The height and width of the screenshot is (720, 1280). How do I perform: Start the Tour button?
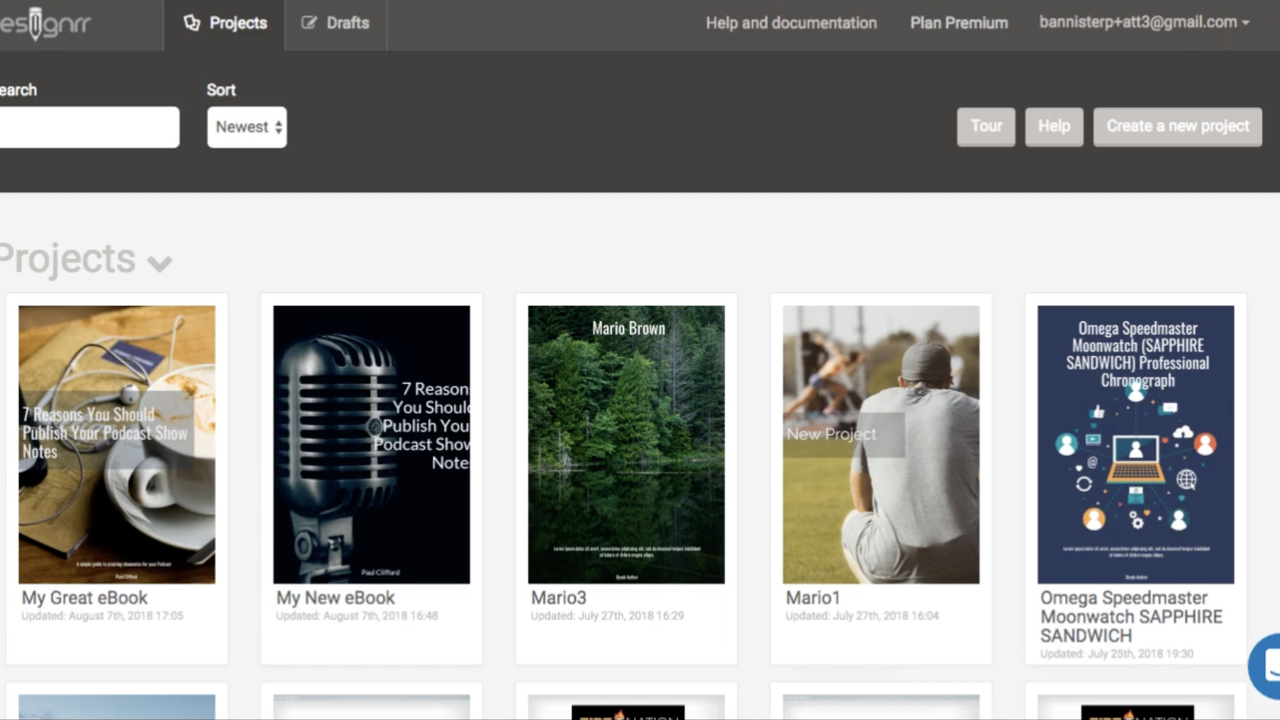[985, 126]
